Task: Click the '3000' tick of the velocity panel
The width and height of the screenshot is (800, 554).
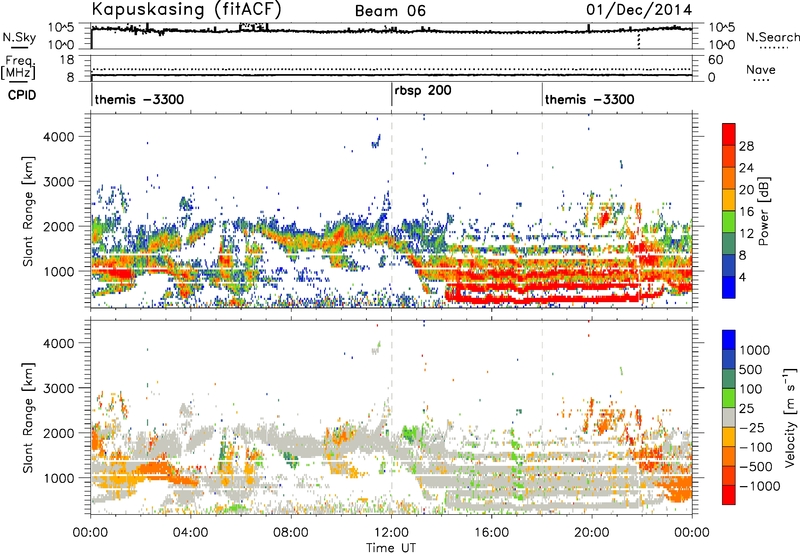Action: [x=59, y=388]
